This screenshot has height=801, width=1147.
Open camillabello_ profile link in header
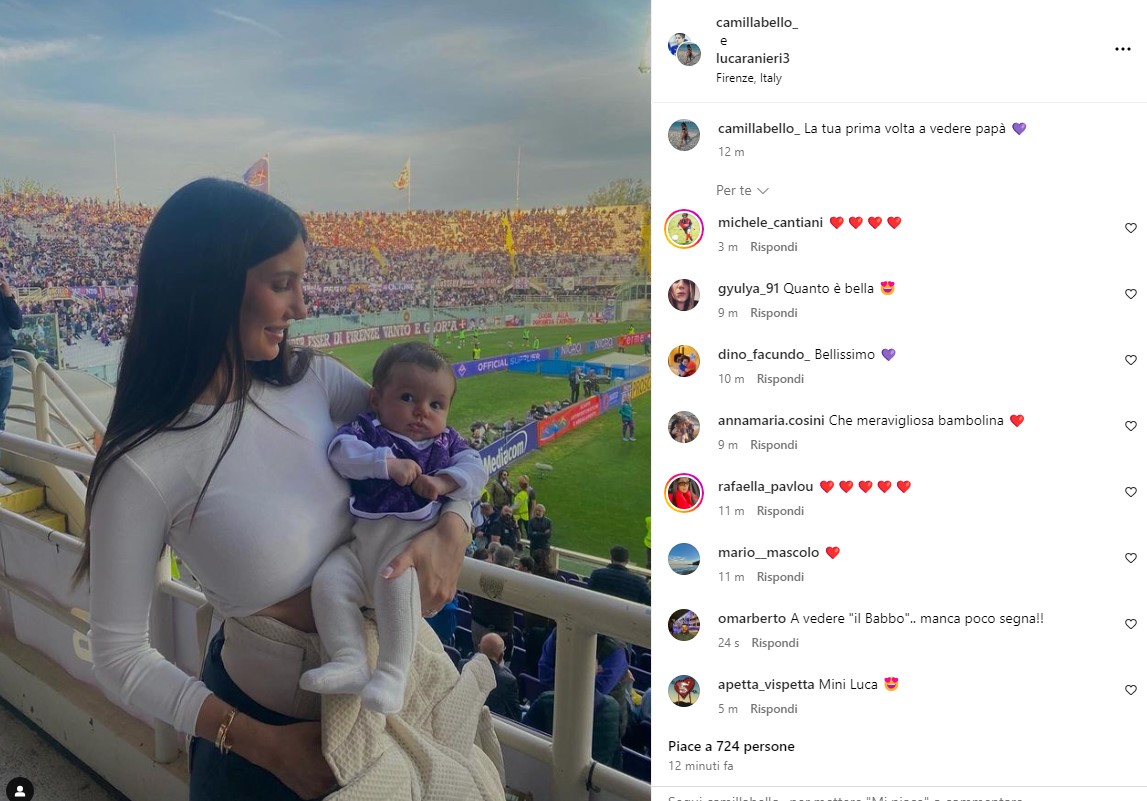coord(756,23)
